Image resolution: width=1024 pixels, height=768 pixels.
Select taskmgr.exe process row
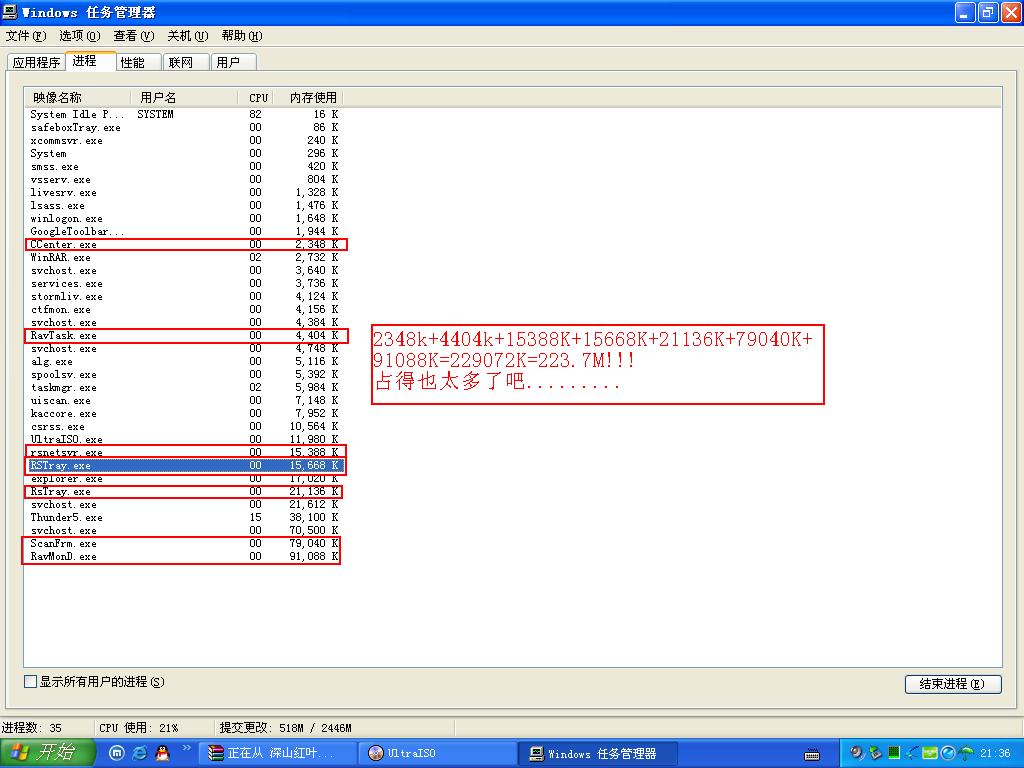184,387
